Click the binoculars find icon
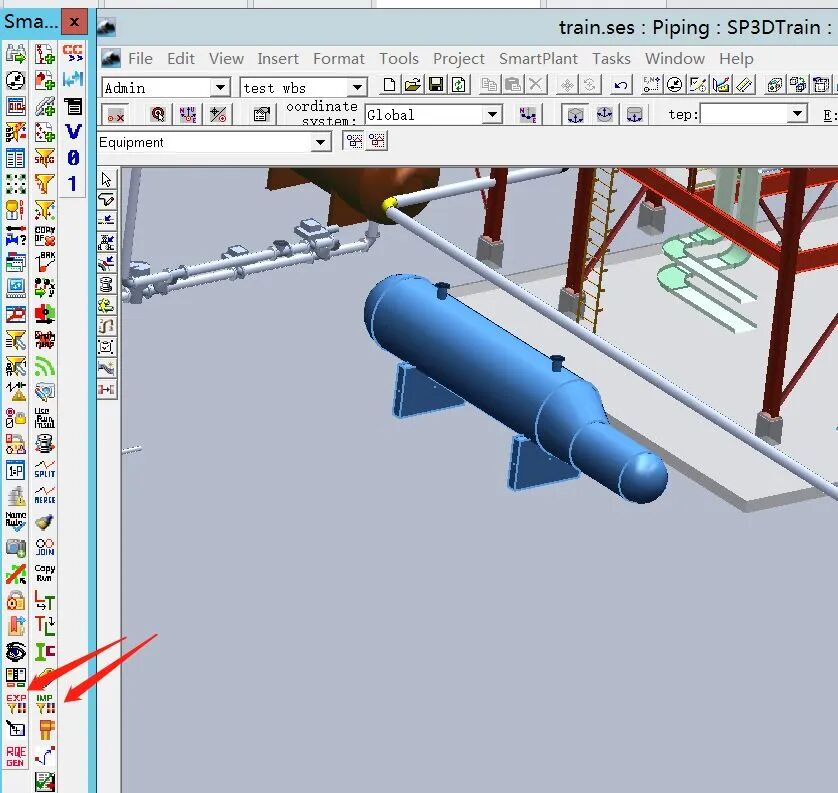Screen dimensions: 838x793 pyautogui.click(x=16, y=54)
